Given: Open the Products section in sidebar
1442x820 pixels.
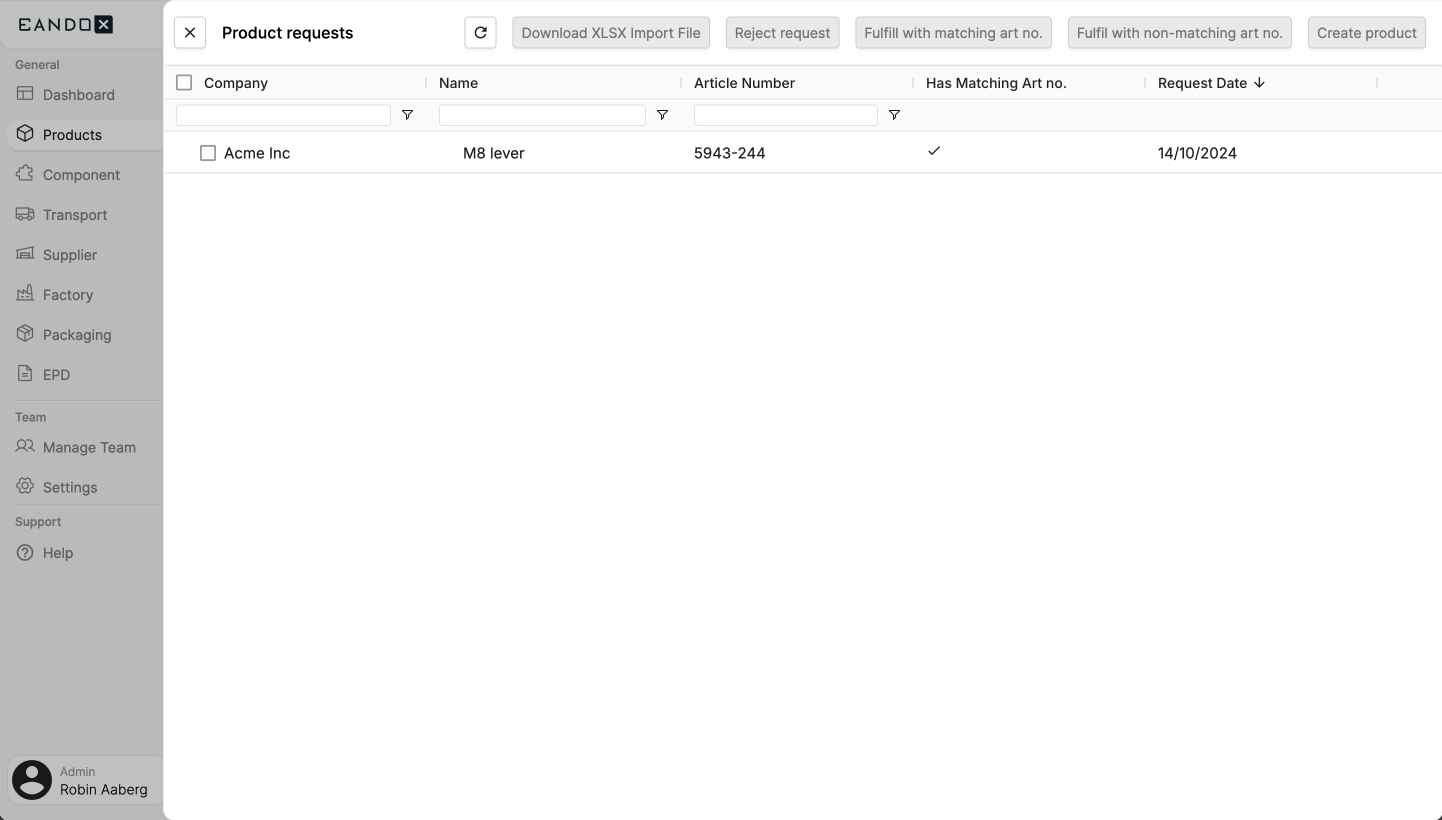Looking at the screenshot, I should [x=72, y=134].
